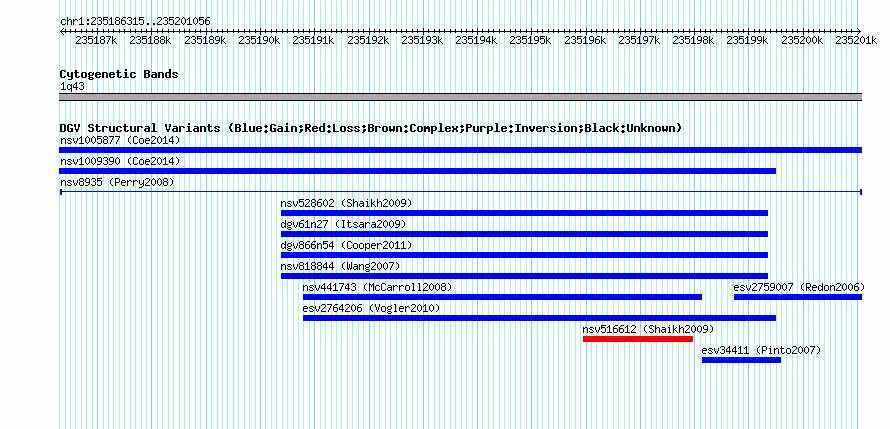The height and width of the screenshot is (429, 890).
Task: Select the esv2764206 blue bar
Action: [539, 318]
